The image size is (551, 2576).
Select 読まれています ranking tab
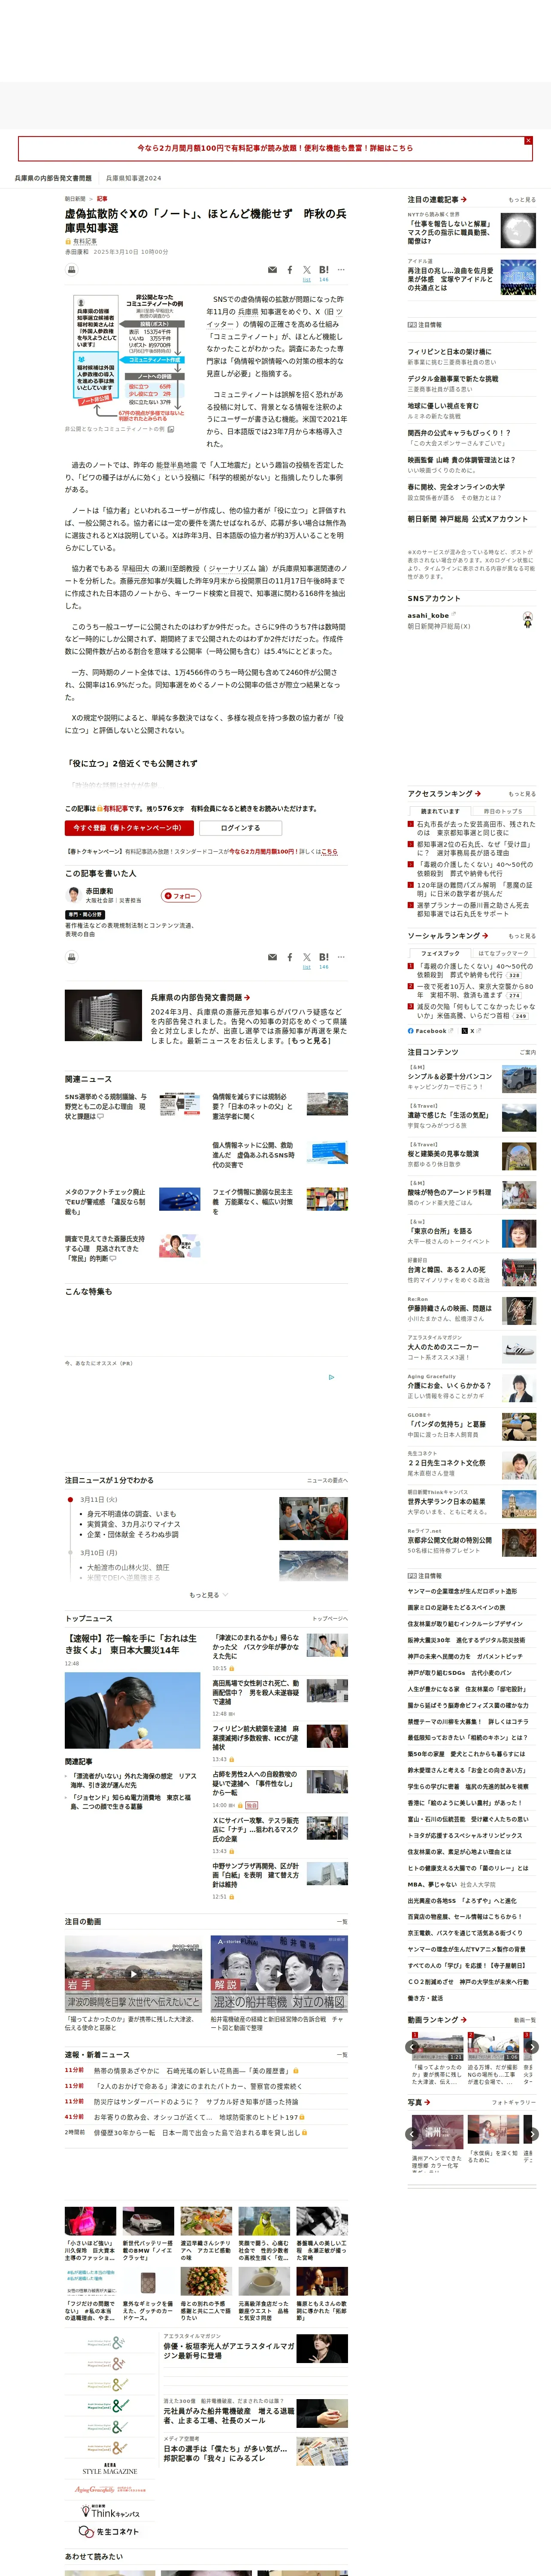[x=440, y=811]
